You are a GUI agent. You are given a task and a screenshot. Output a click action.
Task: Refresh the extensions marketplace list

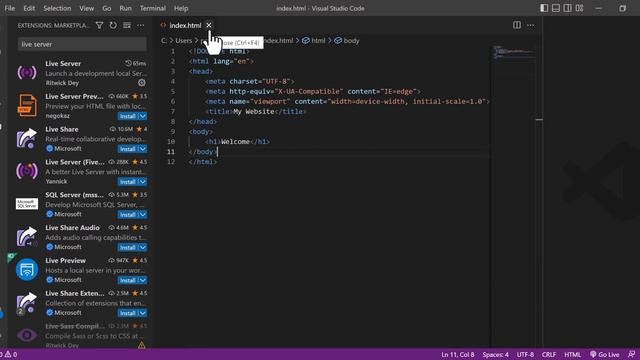tap(113, 25)
